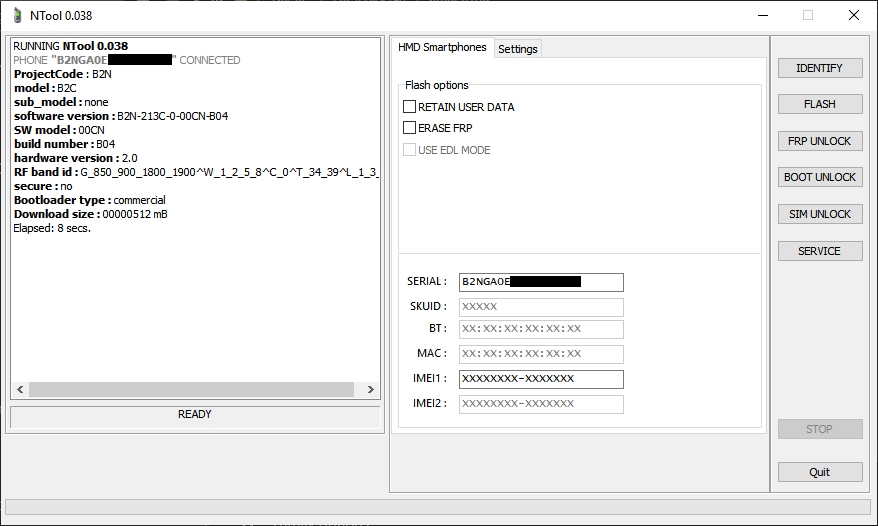Screen dimensions: 878x526
Task: Click the FRP UNLOCK button
Action: pyautogui.click(x=820, y=141)
